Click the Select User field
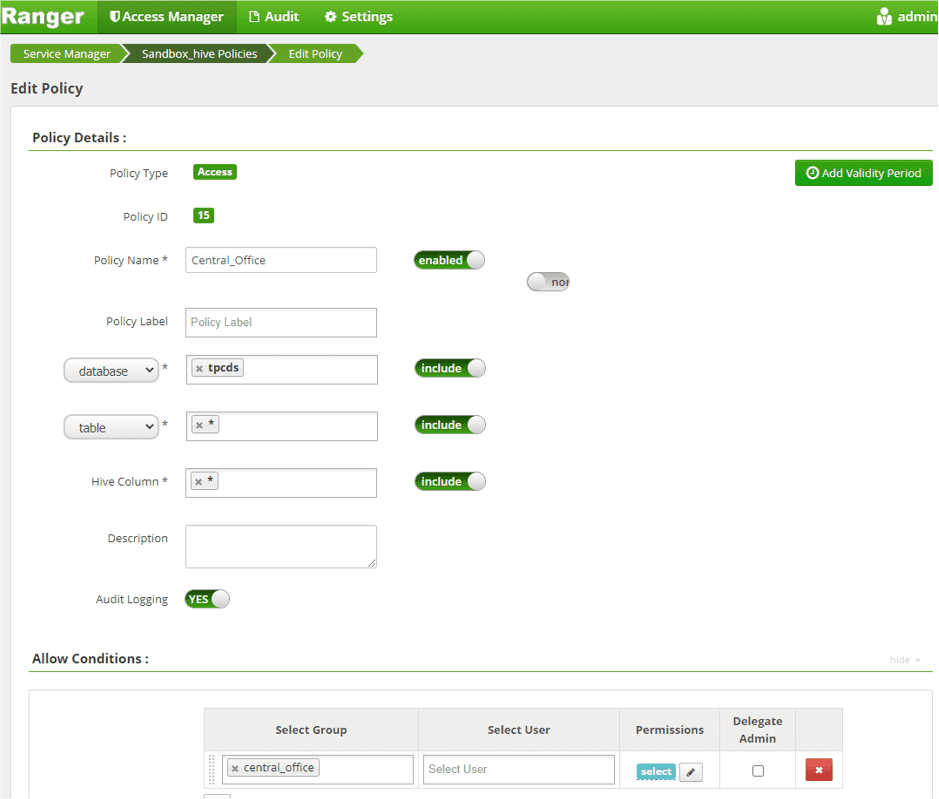The height and width of the screenshot is (799, 939). click(519, 769)
